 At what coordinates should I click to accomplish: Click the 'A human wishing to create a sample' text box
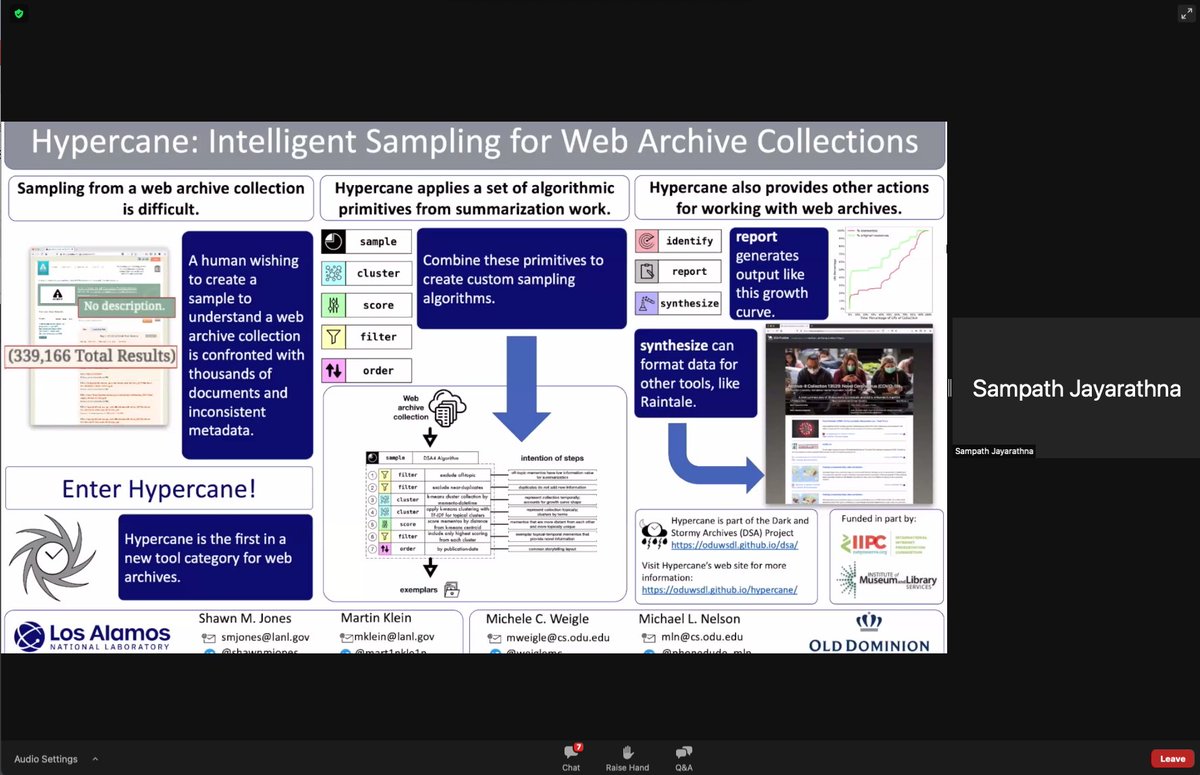pos(248,346)
